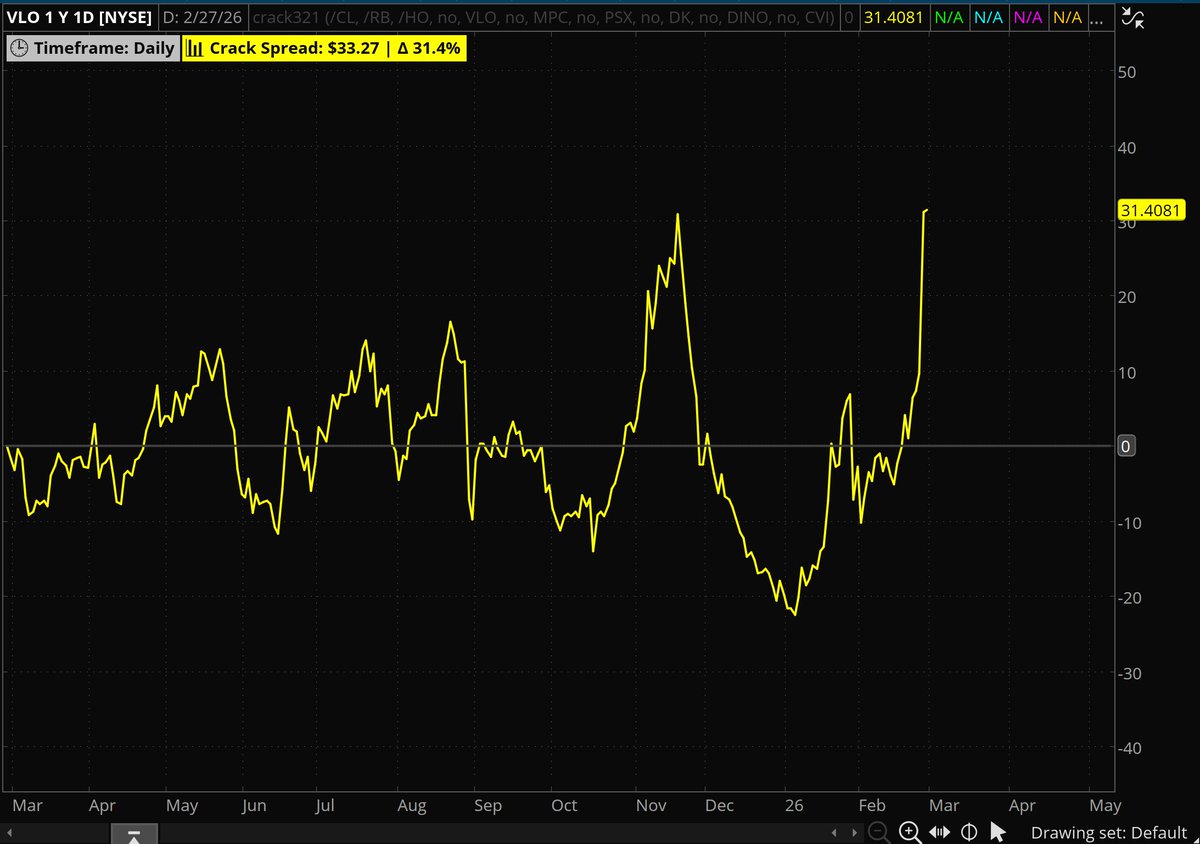Click the Jun label on time axis

pyautogui.click(x=254, y=805)
